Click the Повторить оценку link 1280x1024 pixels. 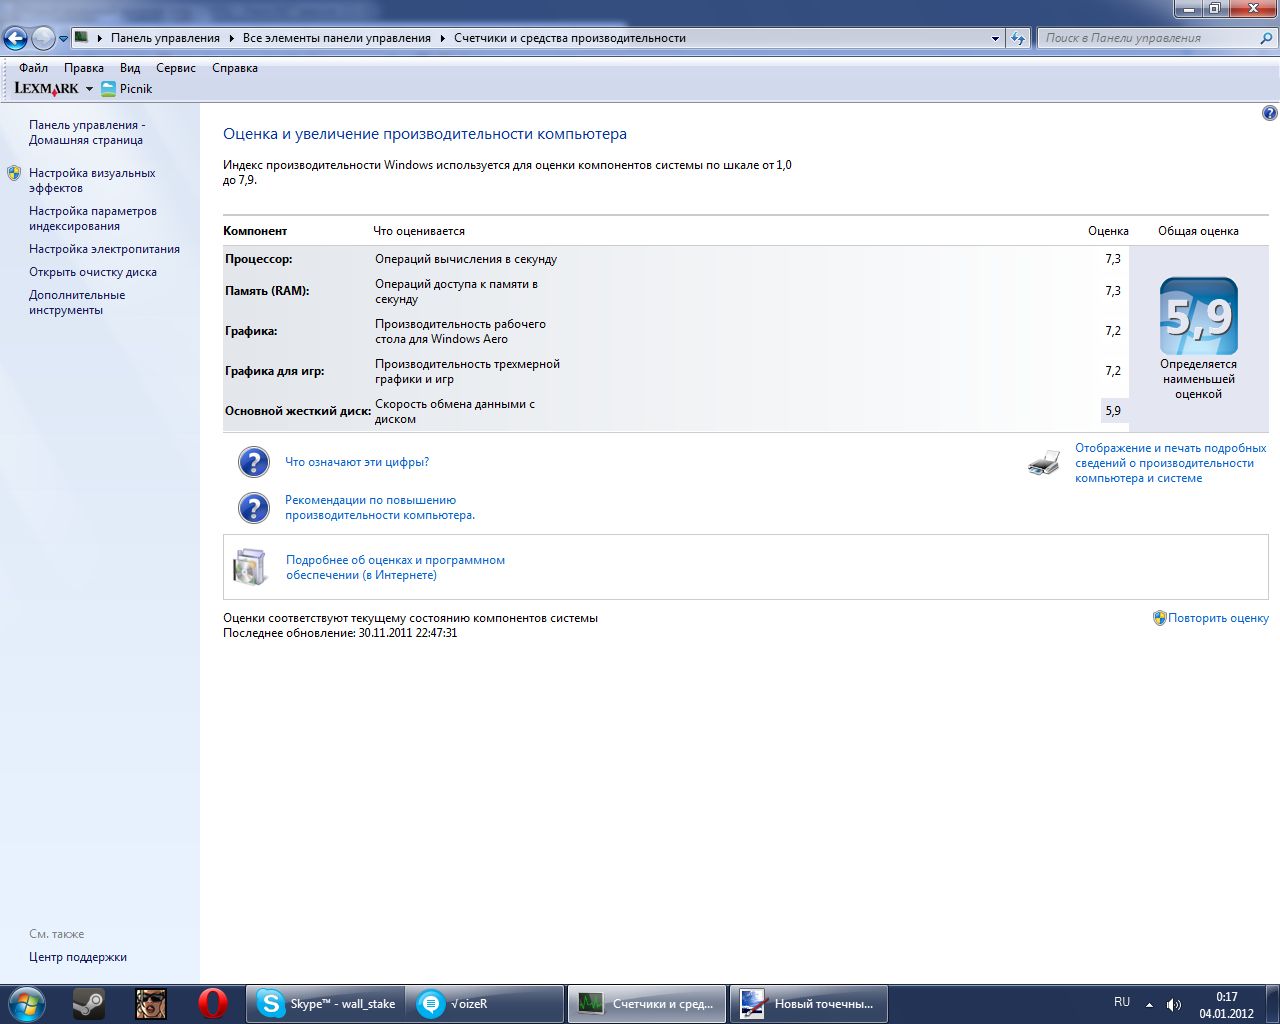click(x=1218, y=618)
